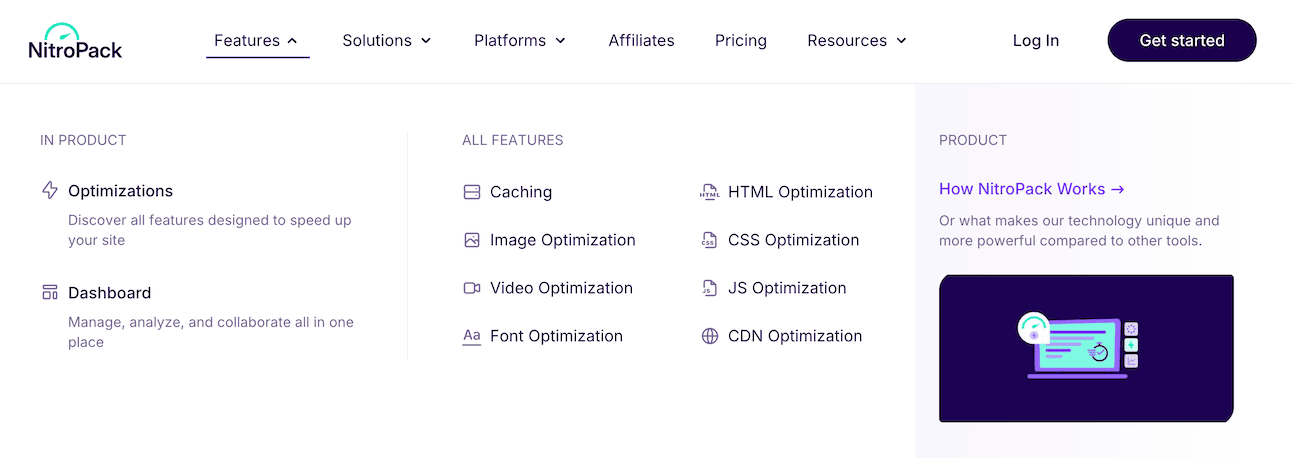Collapse the Features menu chevron
This screenshot has height=458, width=1294.
tap(292, 41)
